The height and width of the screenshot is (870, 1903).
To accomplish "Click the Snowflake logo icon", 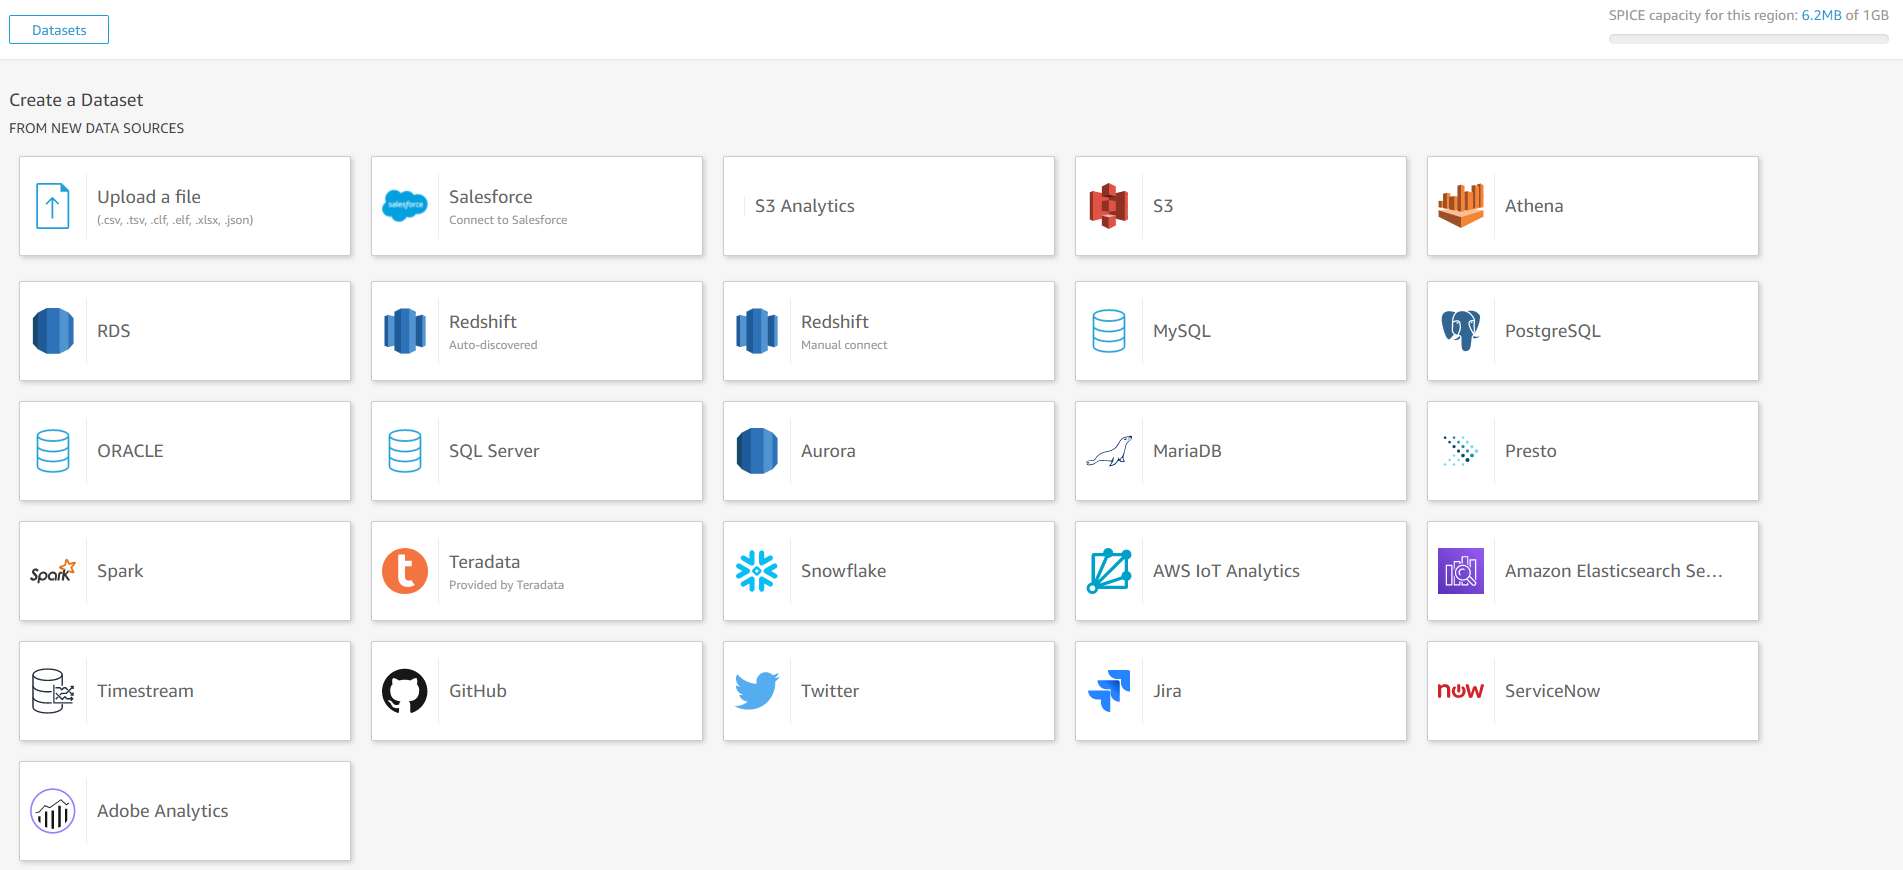I will coord(757,571).
